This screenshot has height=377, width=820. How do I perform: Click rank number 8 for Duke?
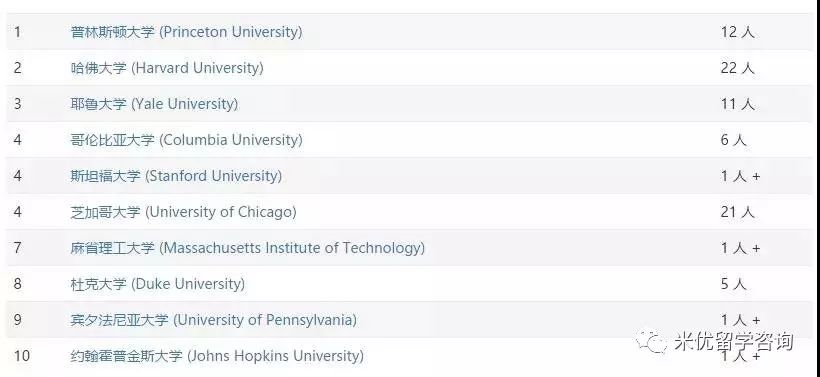[x=18, y=284]
